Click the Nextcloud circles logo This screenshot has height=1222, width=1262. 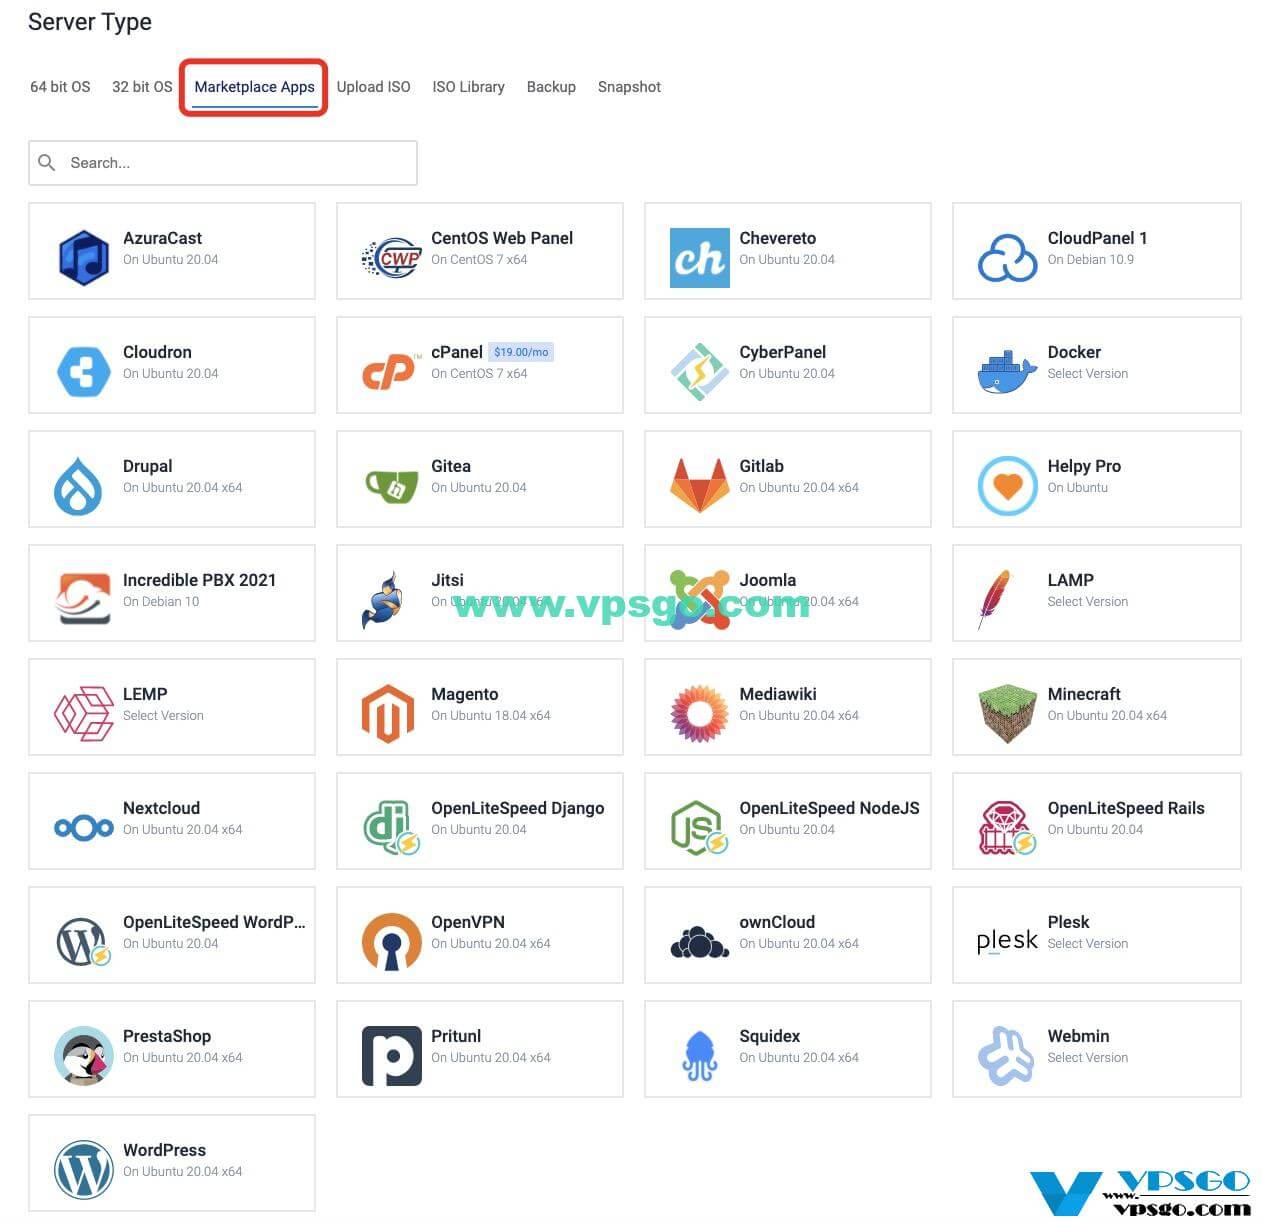coord(84,828)
